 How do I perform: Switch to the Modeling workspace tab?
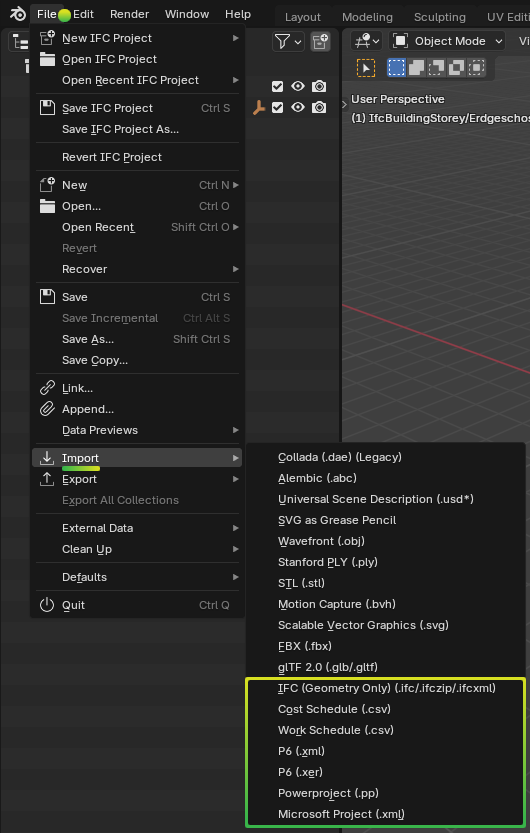(x=367, y=17)
